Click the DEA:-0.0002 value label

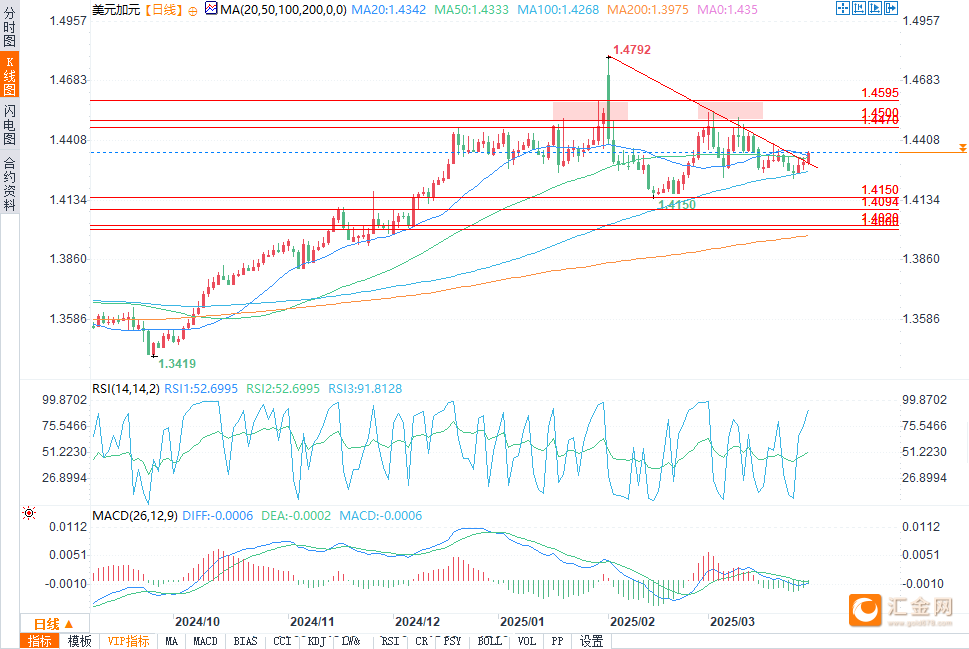pos(296,515)
